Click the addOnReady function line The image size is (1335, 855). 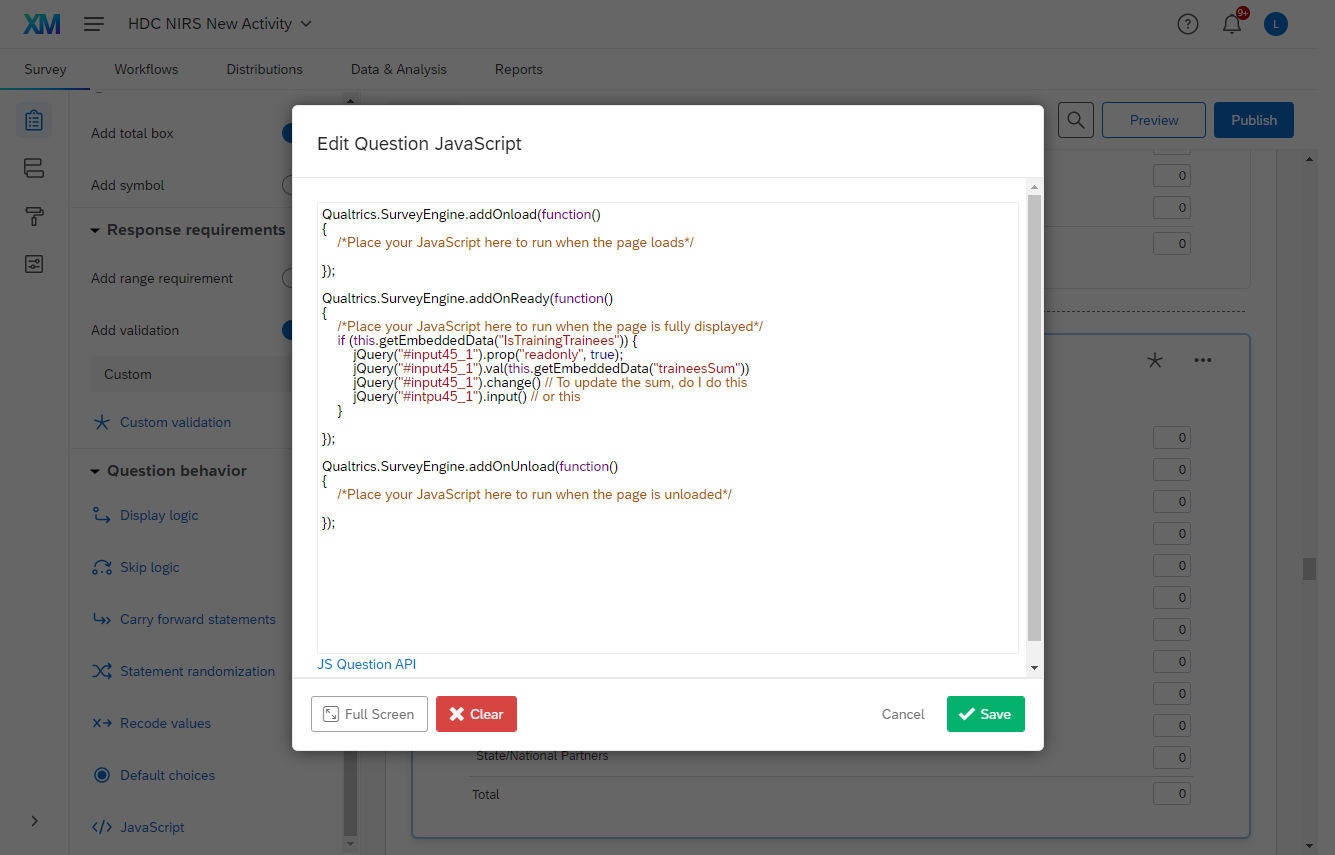click(467, 298)
